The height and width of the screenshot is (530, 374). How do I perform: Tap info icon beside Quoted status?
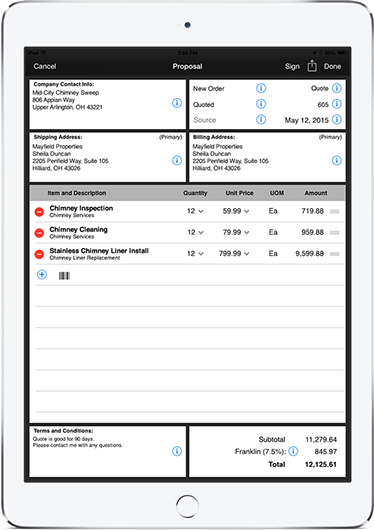click(261, 104)
